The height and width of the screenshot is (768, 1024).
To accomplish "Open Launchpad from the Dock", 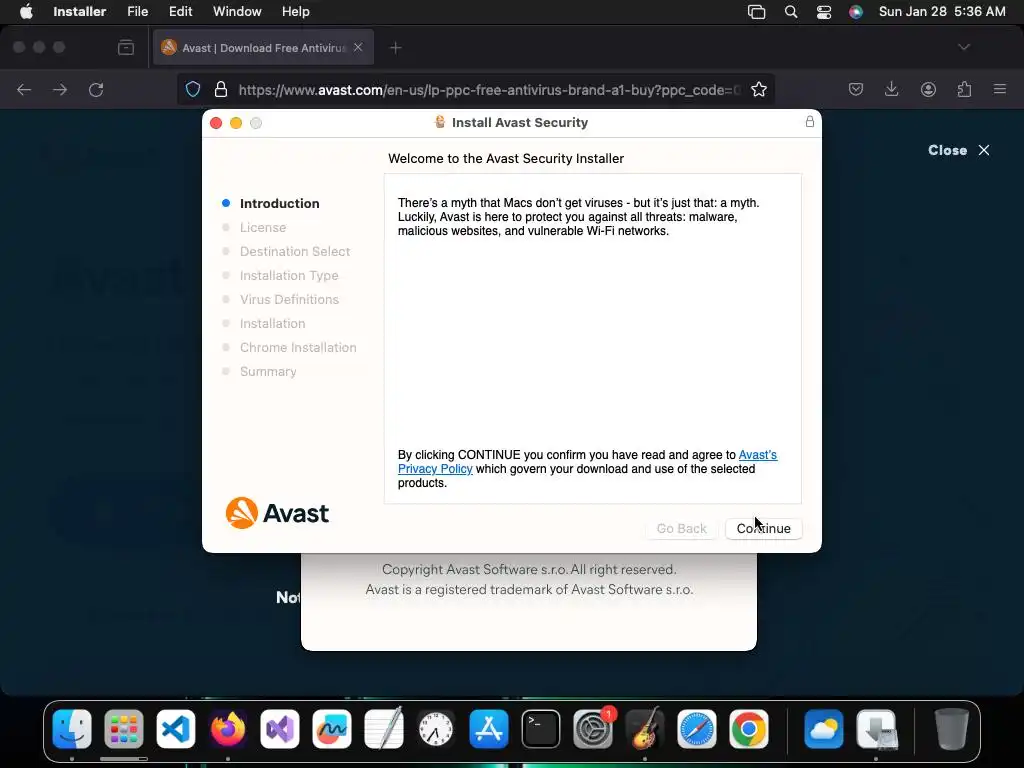I will tap(123, 729).
